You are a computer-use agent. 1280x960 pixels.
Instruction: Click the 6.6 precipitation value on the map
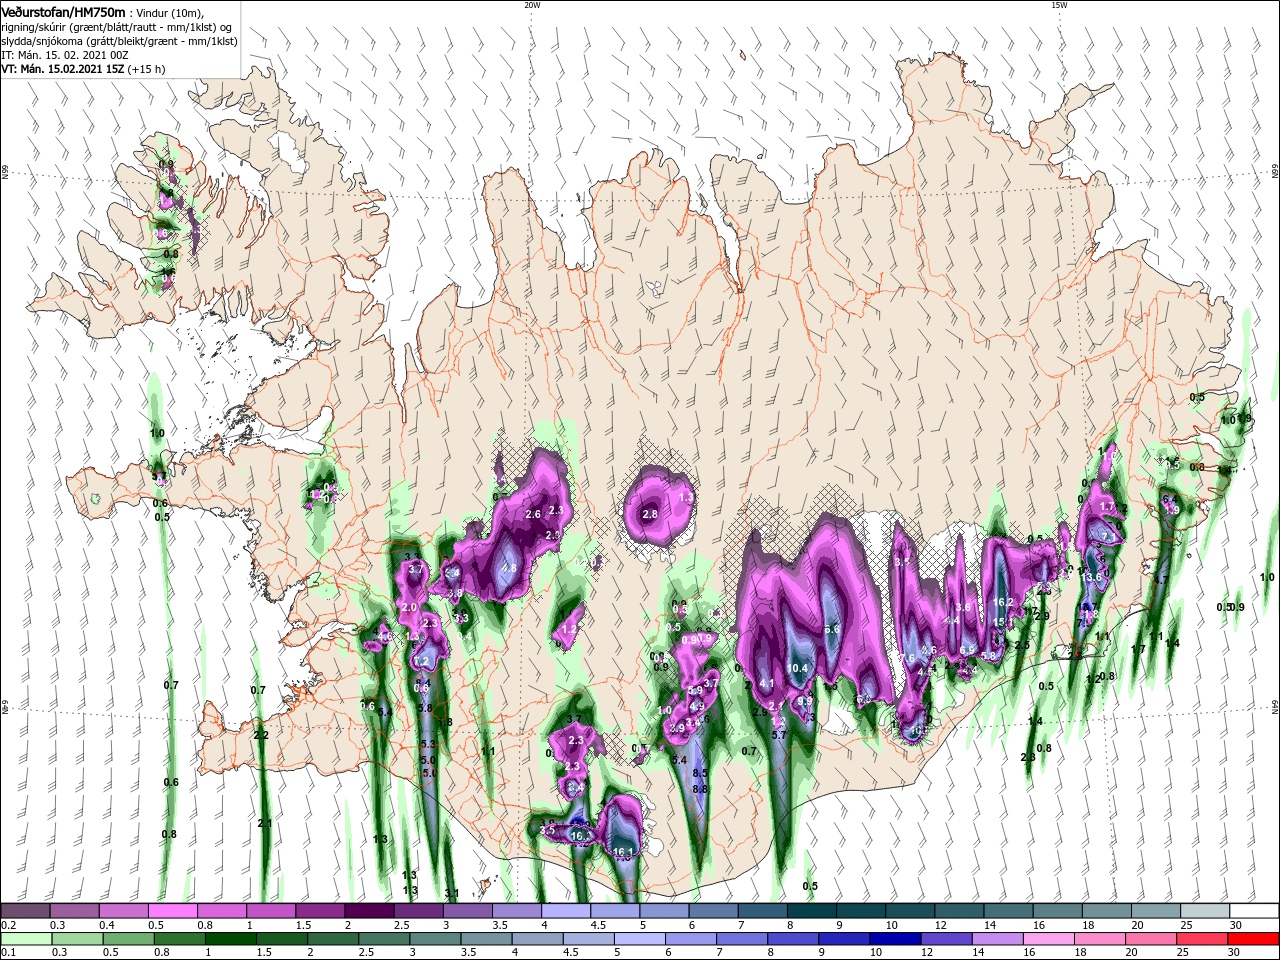click(x=832, y=629)
